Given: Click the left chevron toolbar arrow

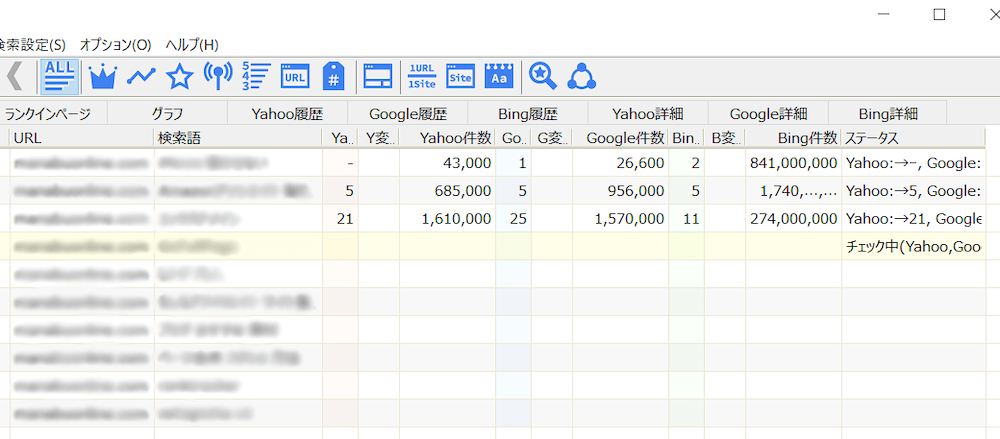Looking at the screenshot, I should pyautogui.click(x=15, y=77).
